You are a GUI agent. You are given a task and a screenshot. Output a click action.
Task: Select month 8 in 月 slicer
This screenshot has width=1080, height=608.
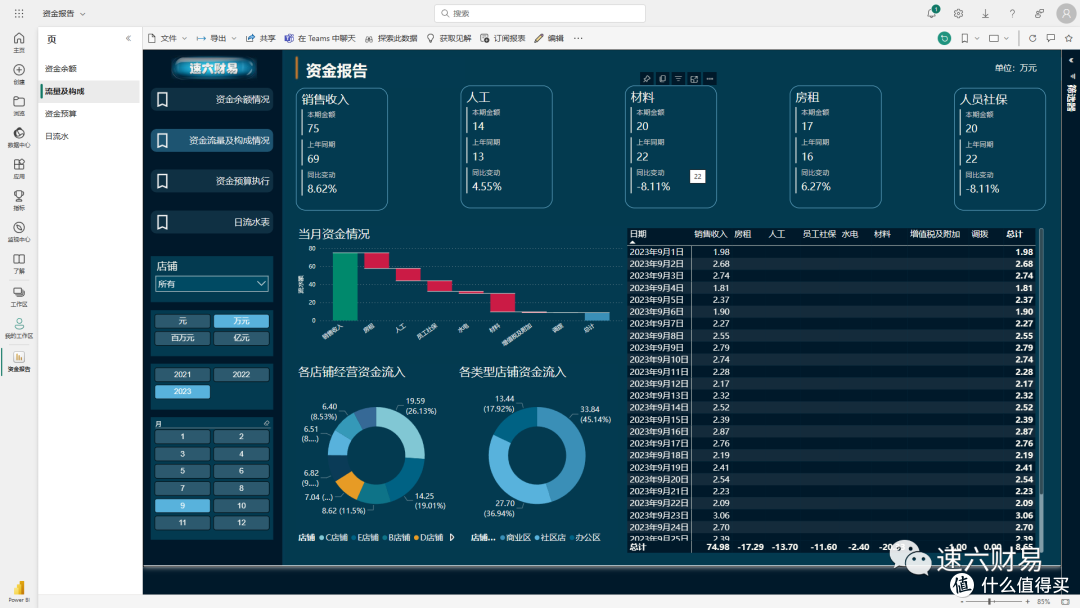click(241, 488)
